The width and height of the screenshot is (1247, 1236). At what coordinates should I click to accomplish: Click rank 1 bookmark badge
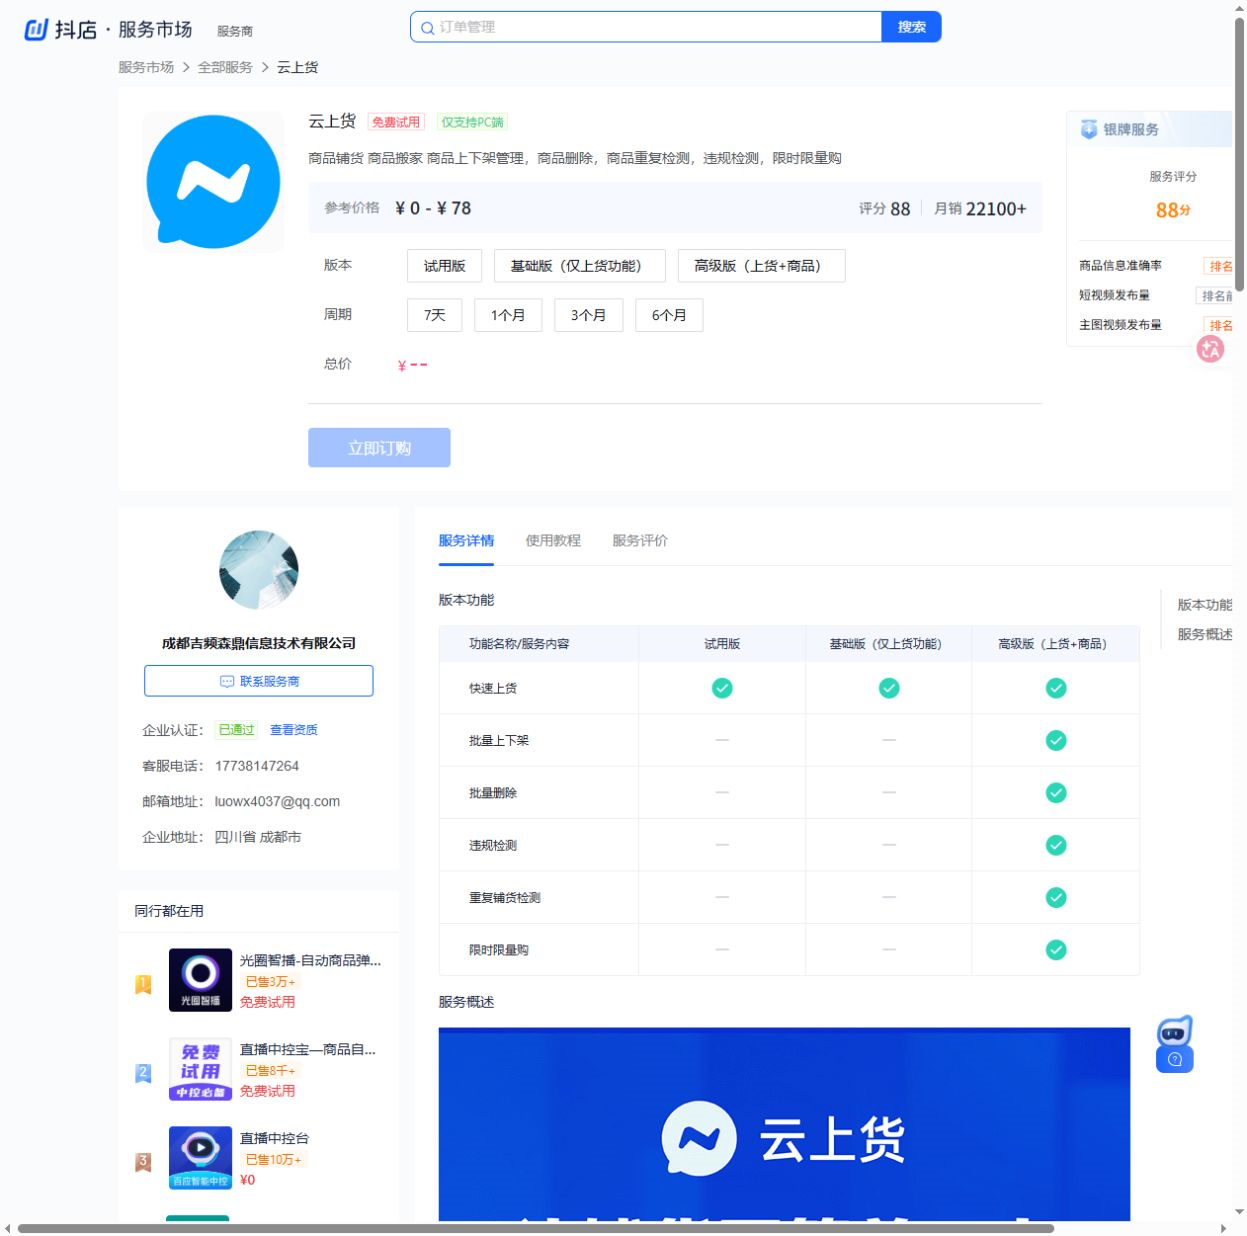coord(143,984)
